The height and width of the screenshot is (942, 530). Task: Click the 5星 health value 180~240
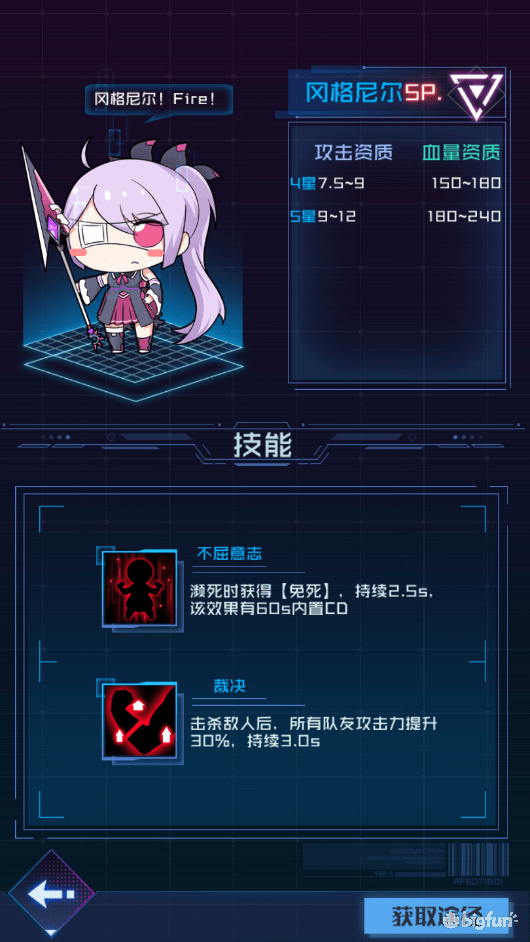[x=464, y=216]
